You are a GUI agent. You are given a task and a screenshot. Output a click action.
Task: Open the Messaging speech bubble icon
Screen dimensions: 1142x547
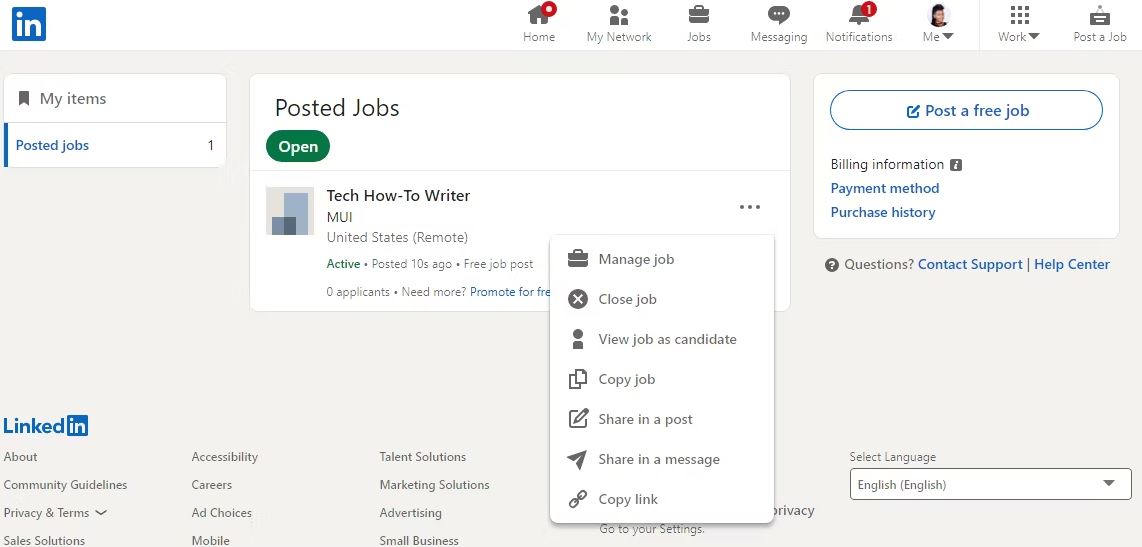click(x=779, y=15)
